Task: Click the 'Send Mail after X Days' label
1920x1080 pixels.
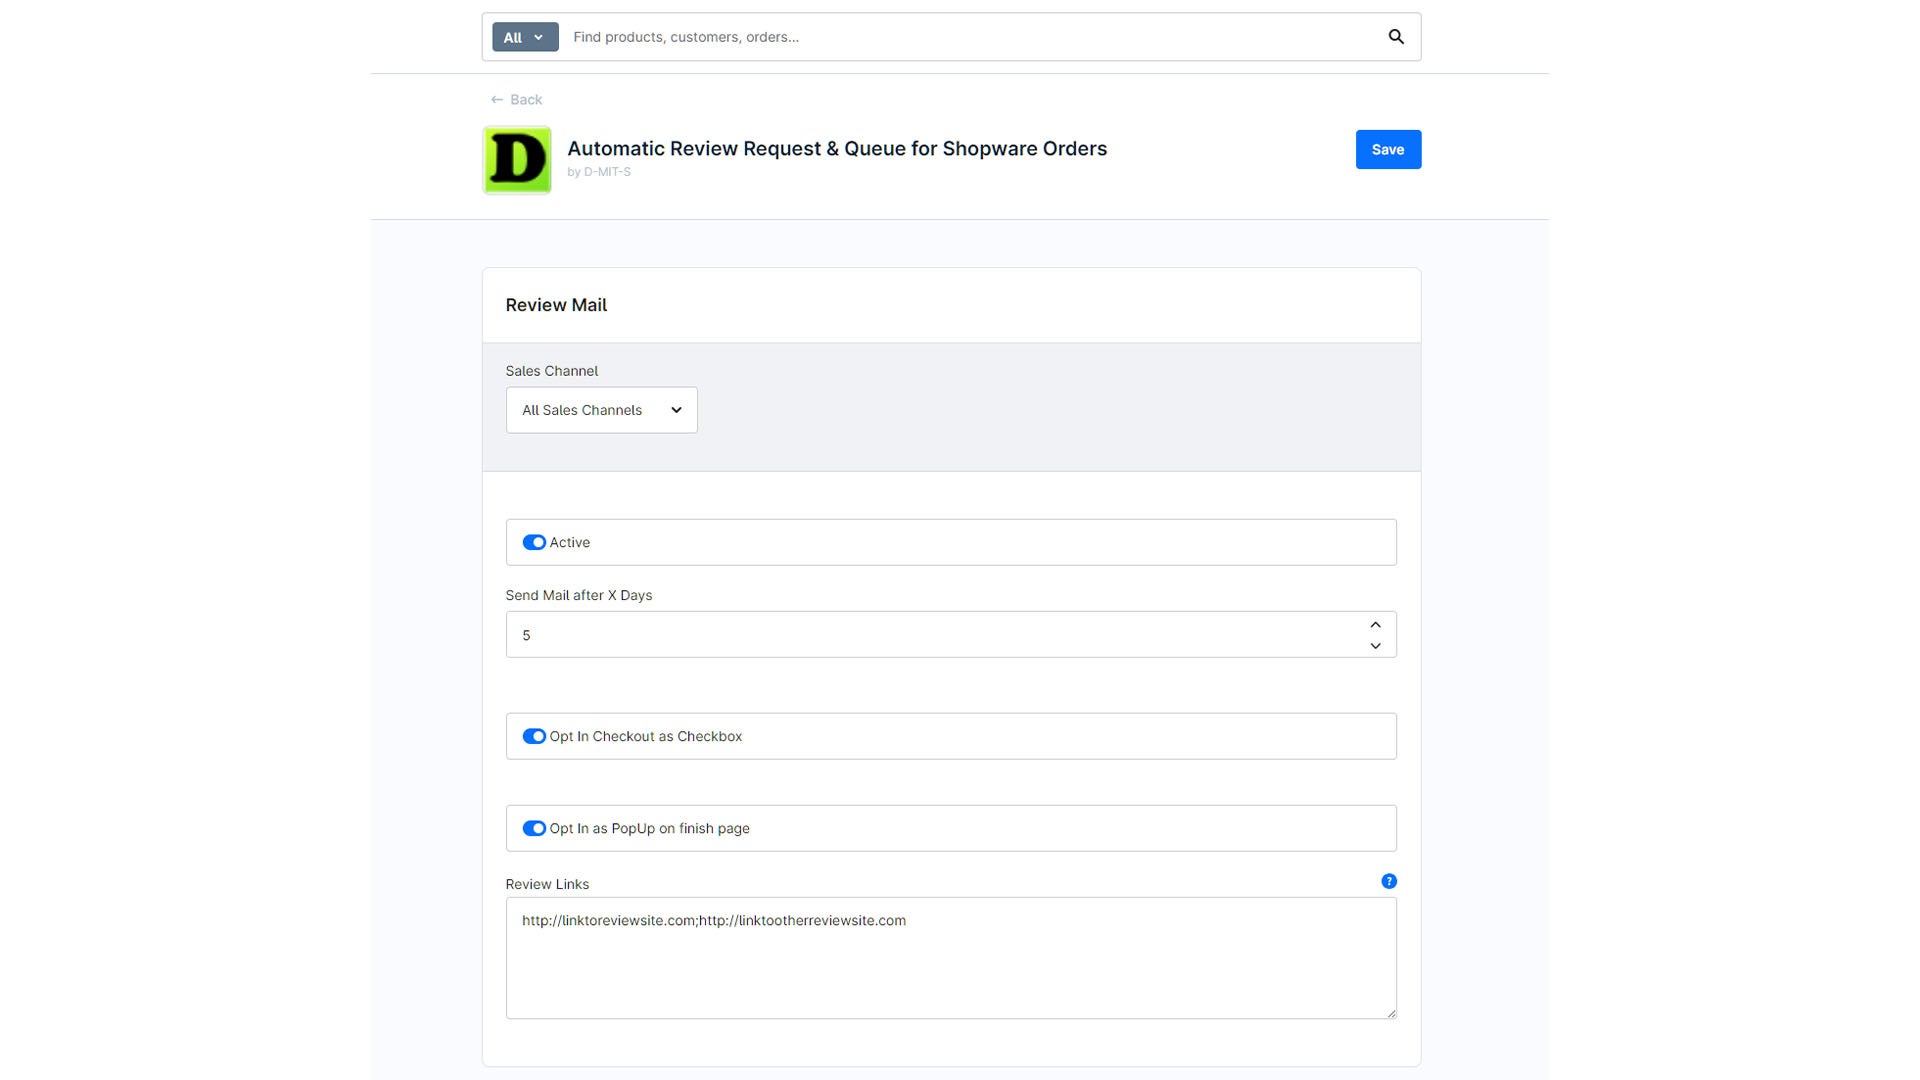Action: (578, 595)
